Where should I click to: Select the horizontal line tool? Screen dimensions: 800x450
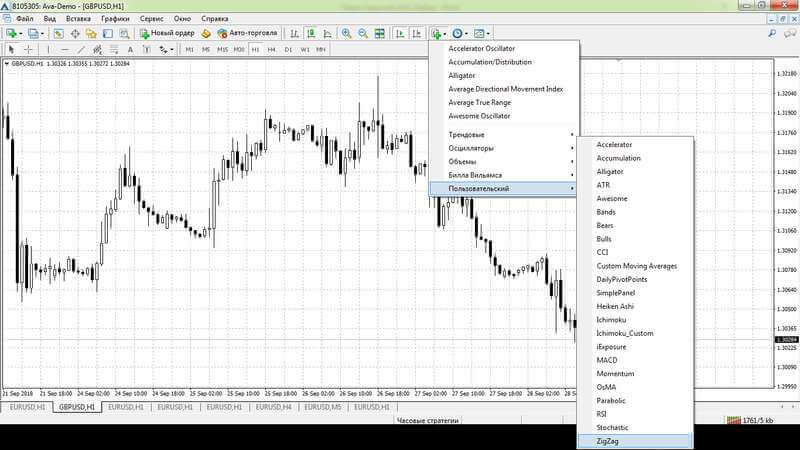64,49
